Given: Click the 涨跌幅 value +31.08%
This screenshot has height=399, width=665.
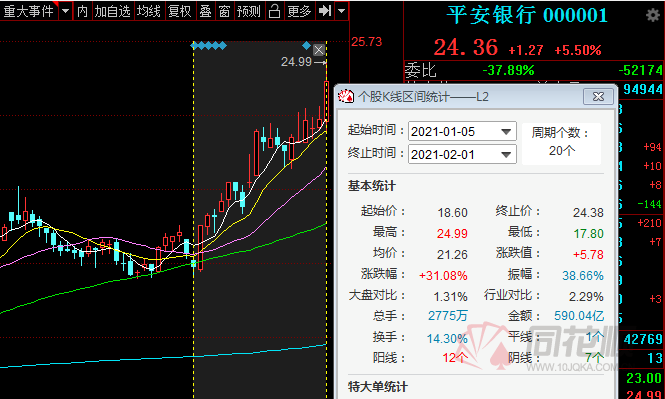Looking at the screenshot, I should click(443, 276).
